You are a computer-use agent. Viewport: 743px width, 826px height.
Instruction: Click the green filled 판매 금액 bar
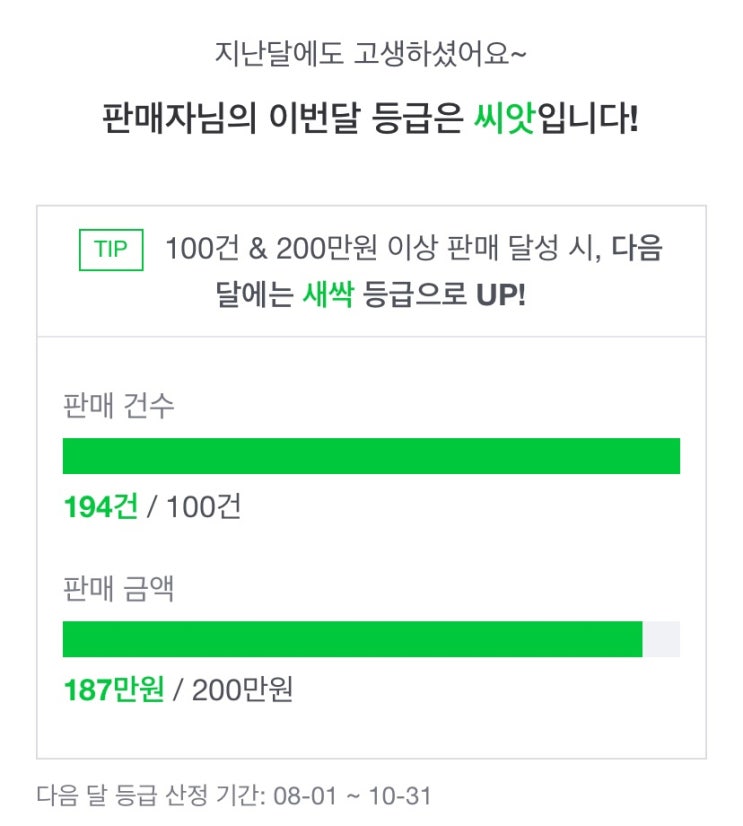click(x=352, y=639)
